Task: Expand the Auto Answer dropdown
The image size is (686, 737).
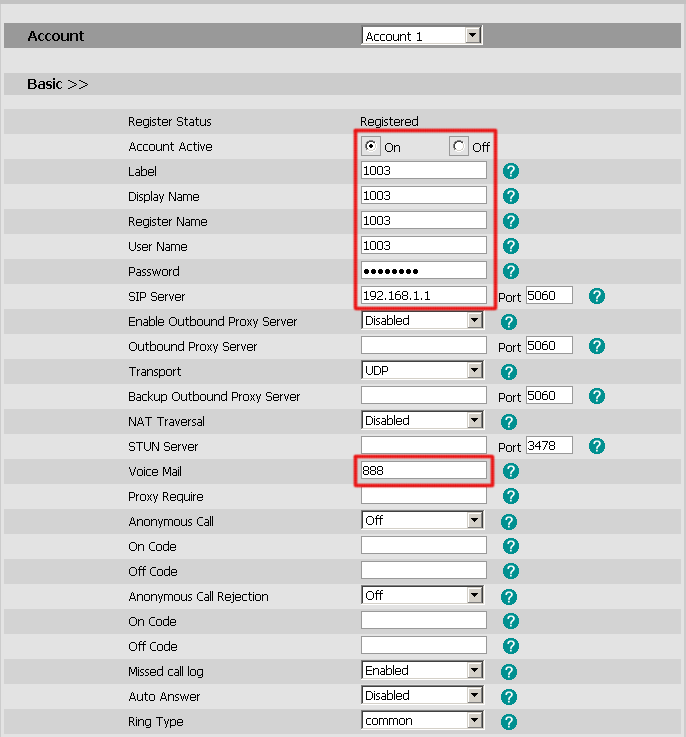Action: click(x=422, y=695)
